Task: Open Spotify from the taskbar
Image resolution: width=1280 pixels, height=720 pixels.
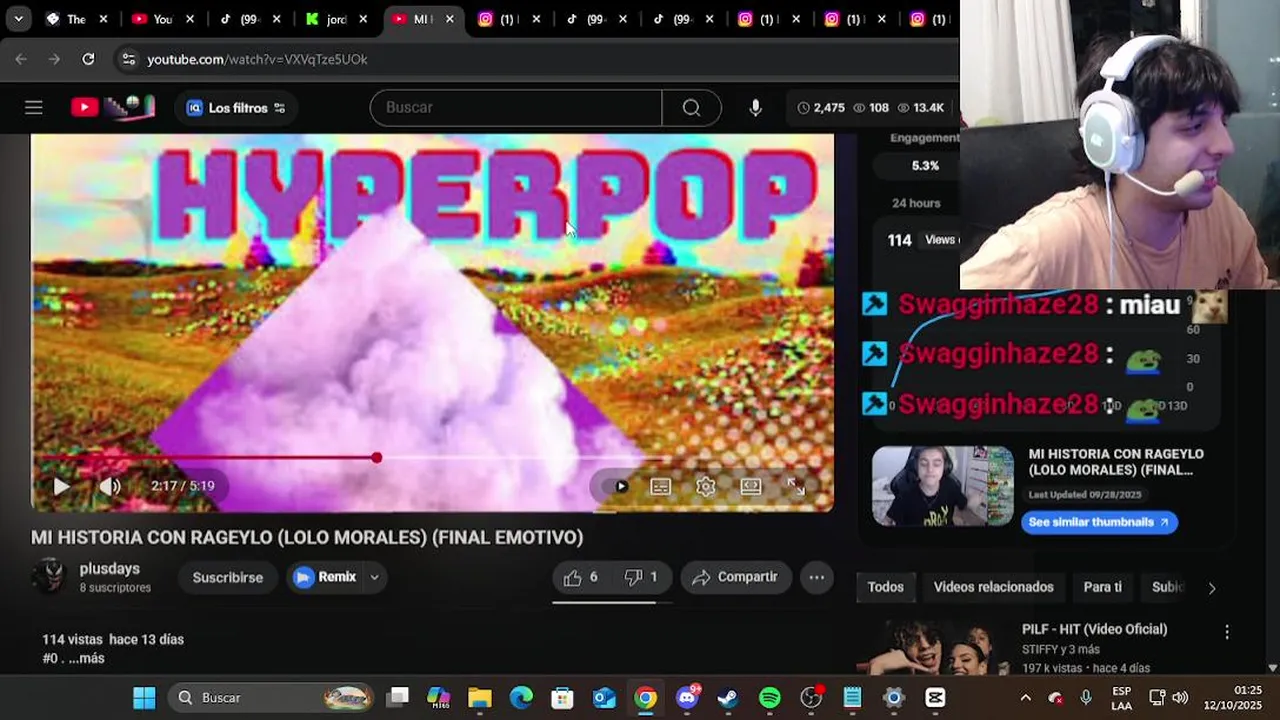Action: pos(769,697)
